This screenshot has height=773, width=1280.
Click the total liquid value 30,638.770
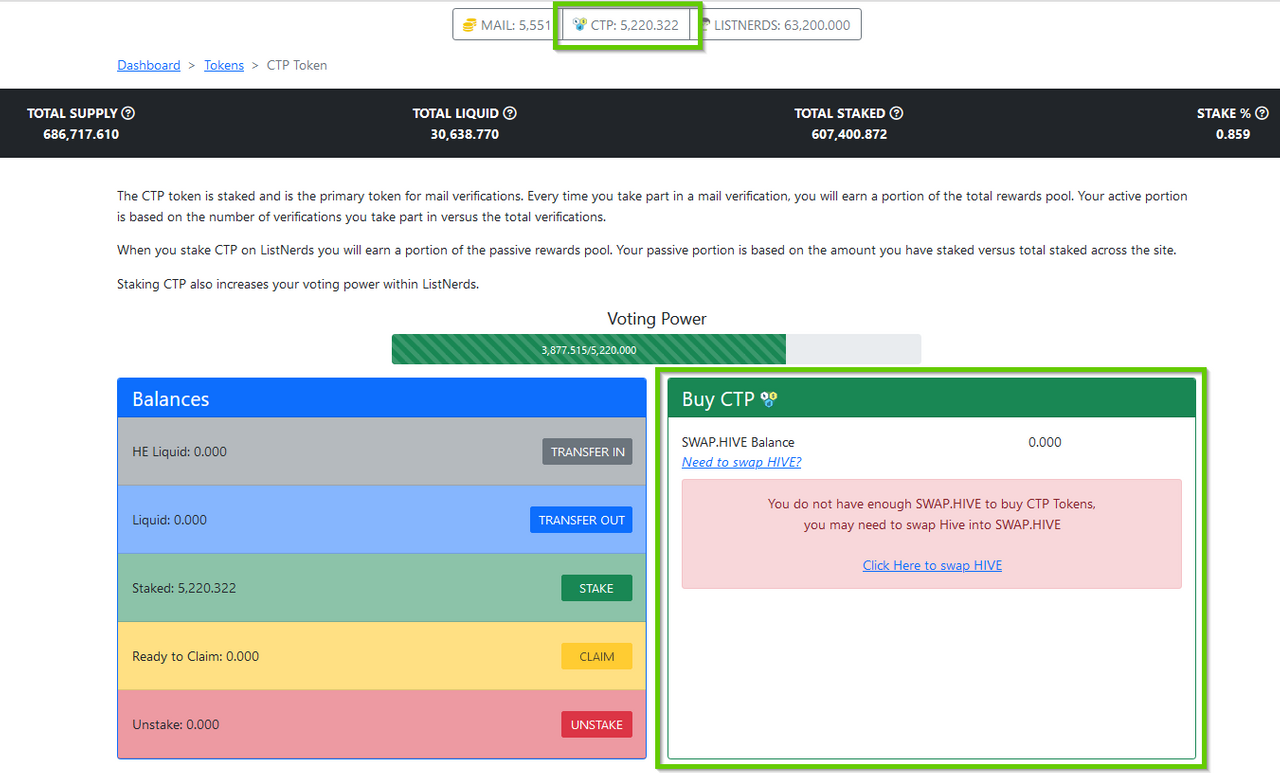coord(465,134)
